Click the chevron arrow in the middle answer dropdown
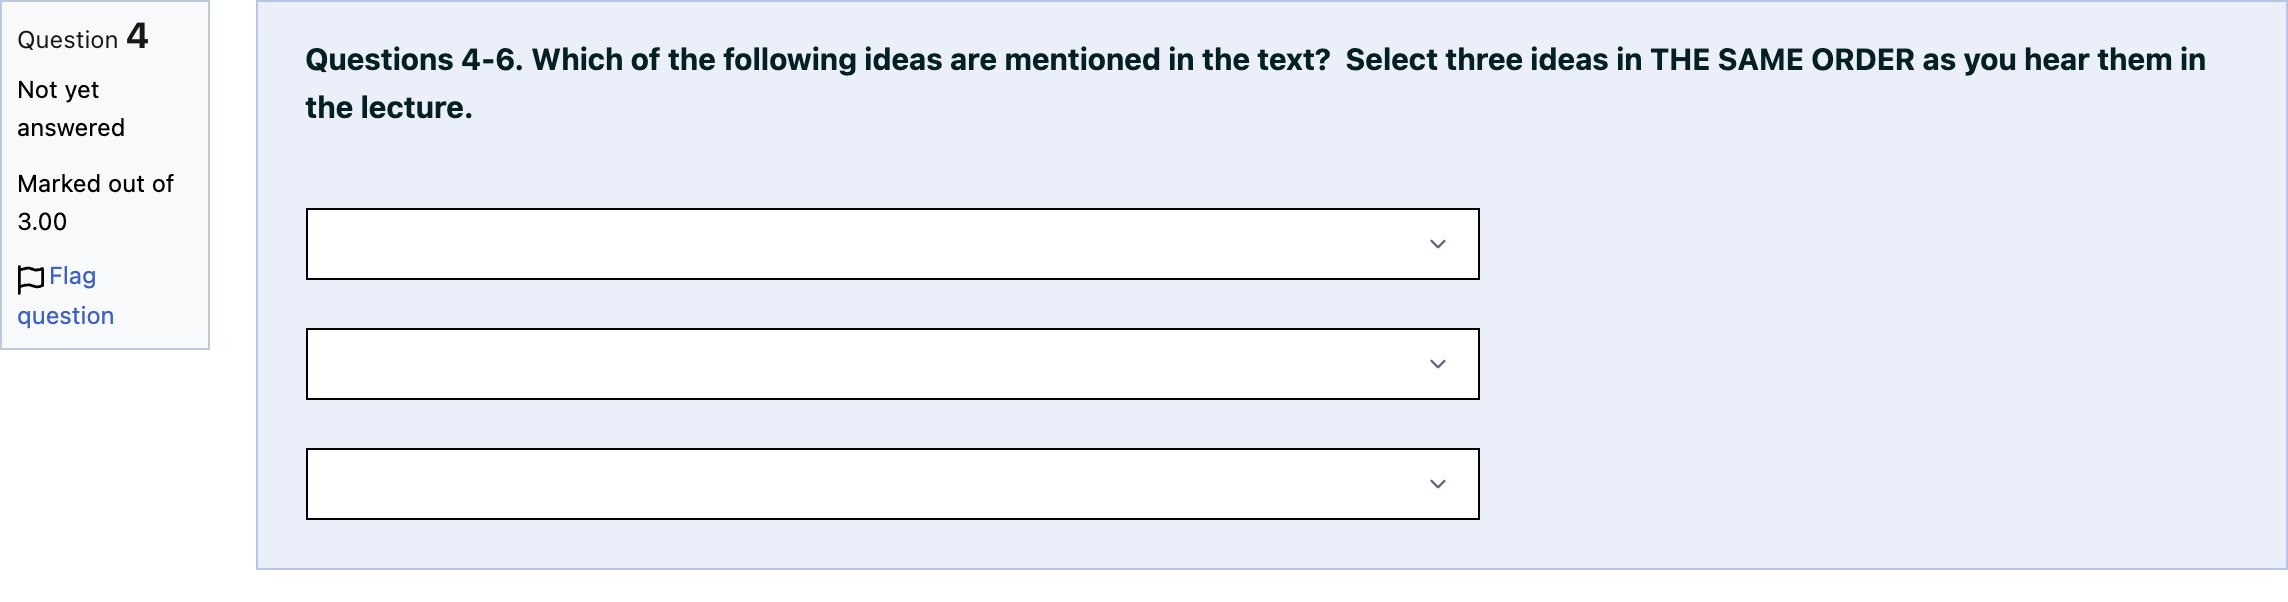 coord(1438,364)
